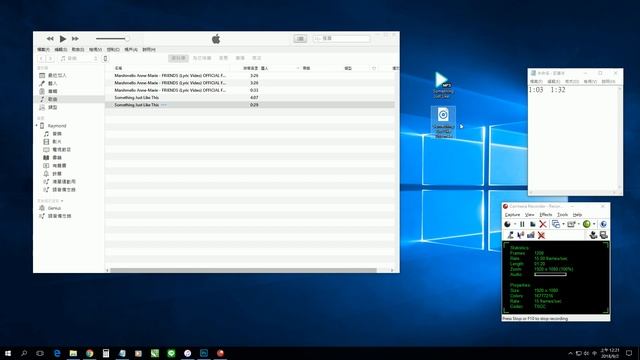This screenshot has height=360, width=640.
Task: Expand the green round button's dropdown arrow
Action: [594, 224]
